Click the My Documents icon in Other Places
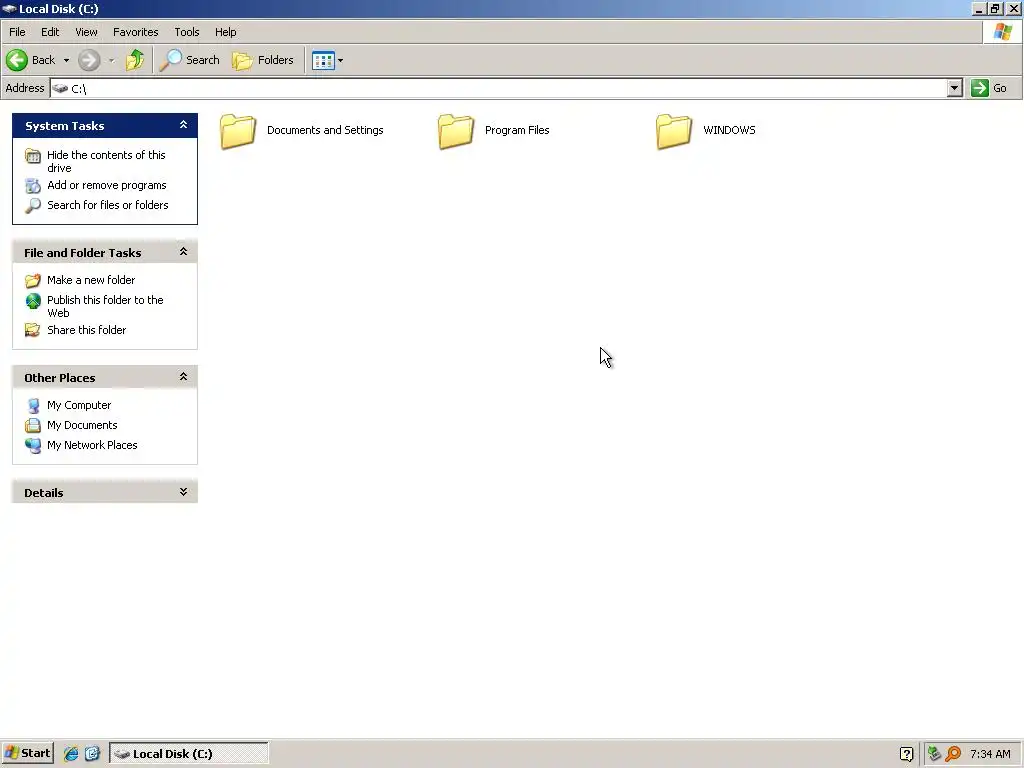This screenshot has width=1024, height=768. [x=33, y=426]
